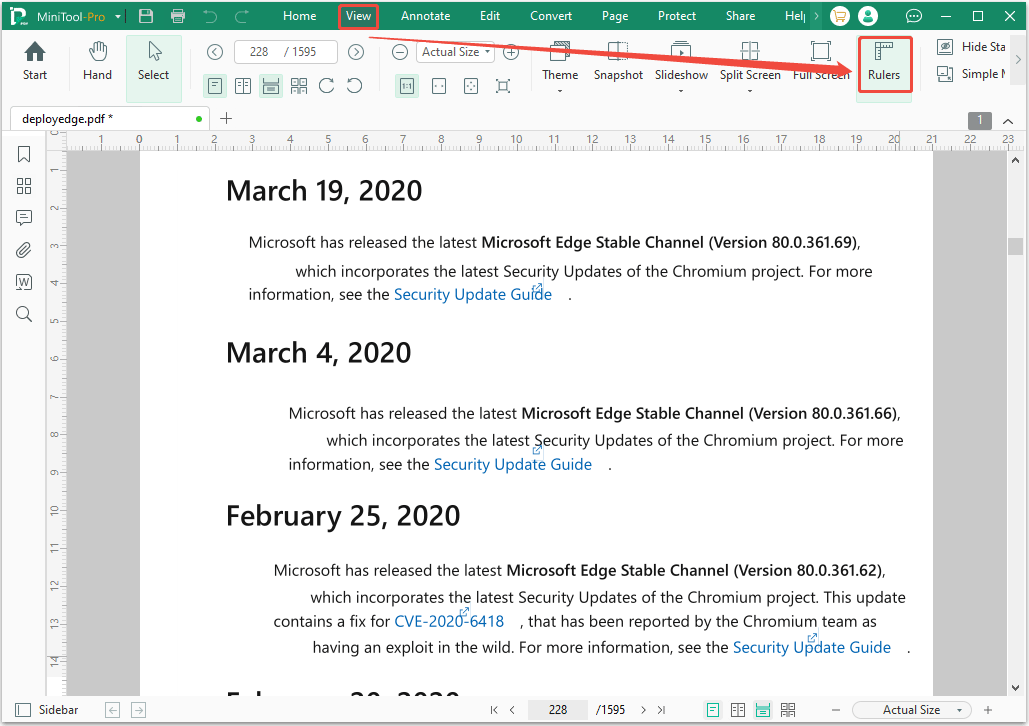The width and height of the screenshot is (1029, 726).
Task: Open the shopping cart icon
Action: coord(839,16)
